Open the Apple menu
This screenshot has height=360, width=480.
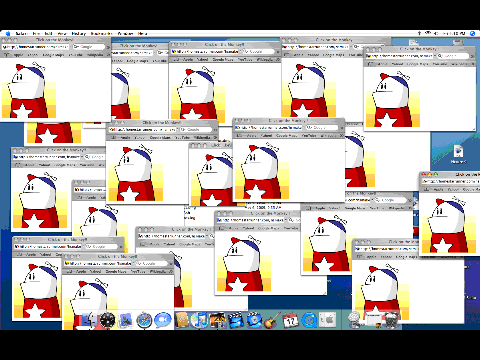pos(8,33)
